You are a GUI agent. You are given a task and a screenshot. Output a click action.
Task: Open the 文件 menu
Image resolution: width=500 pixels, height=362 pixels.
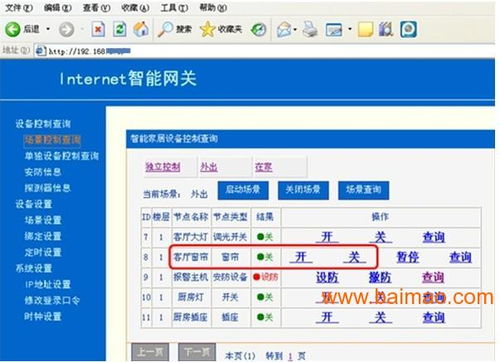(19, 8)
